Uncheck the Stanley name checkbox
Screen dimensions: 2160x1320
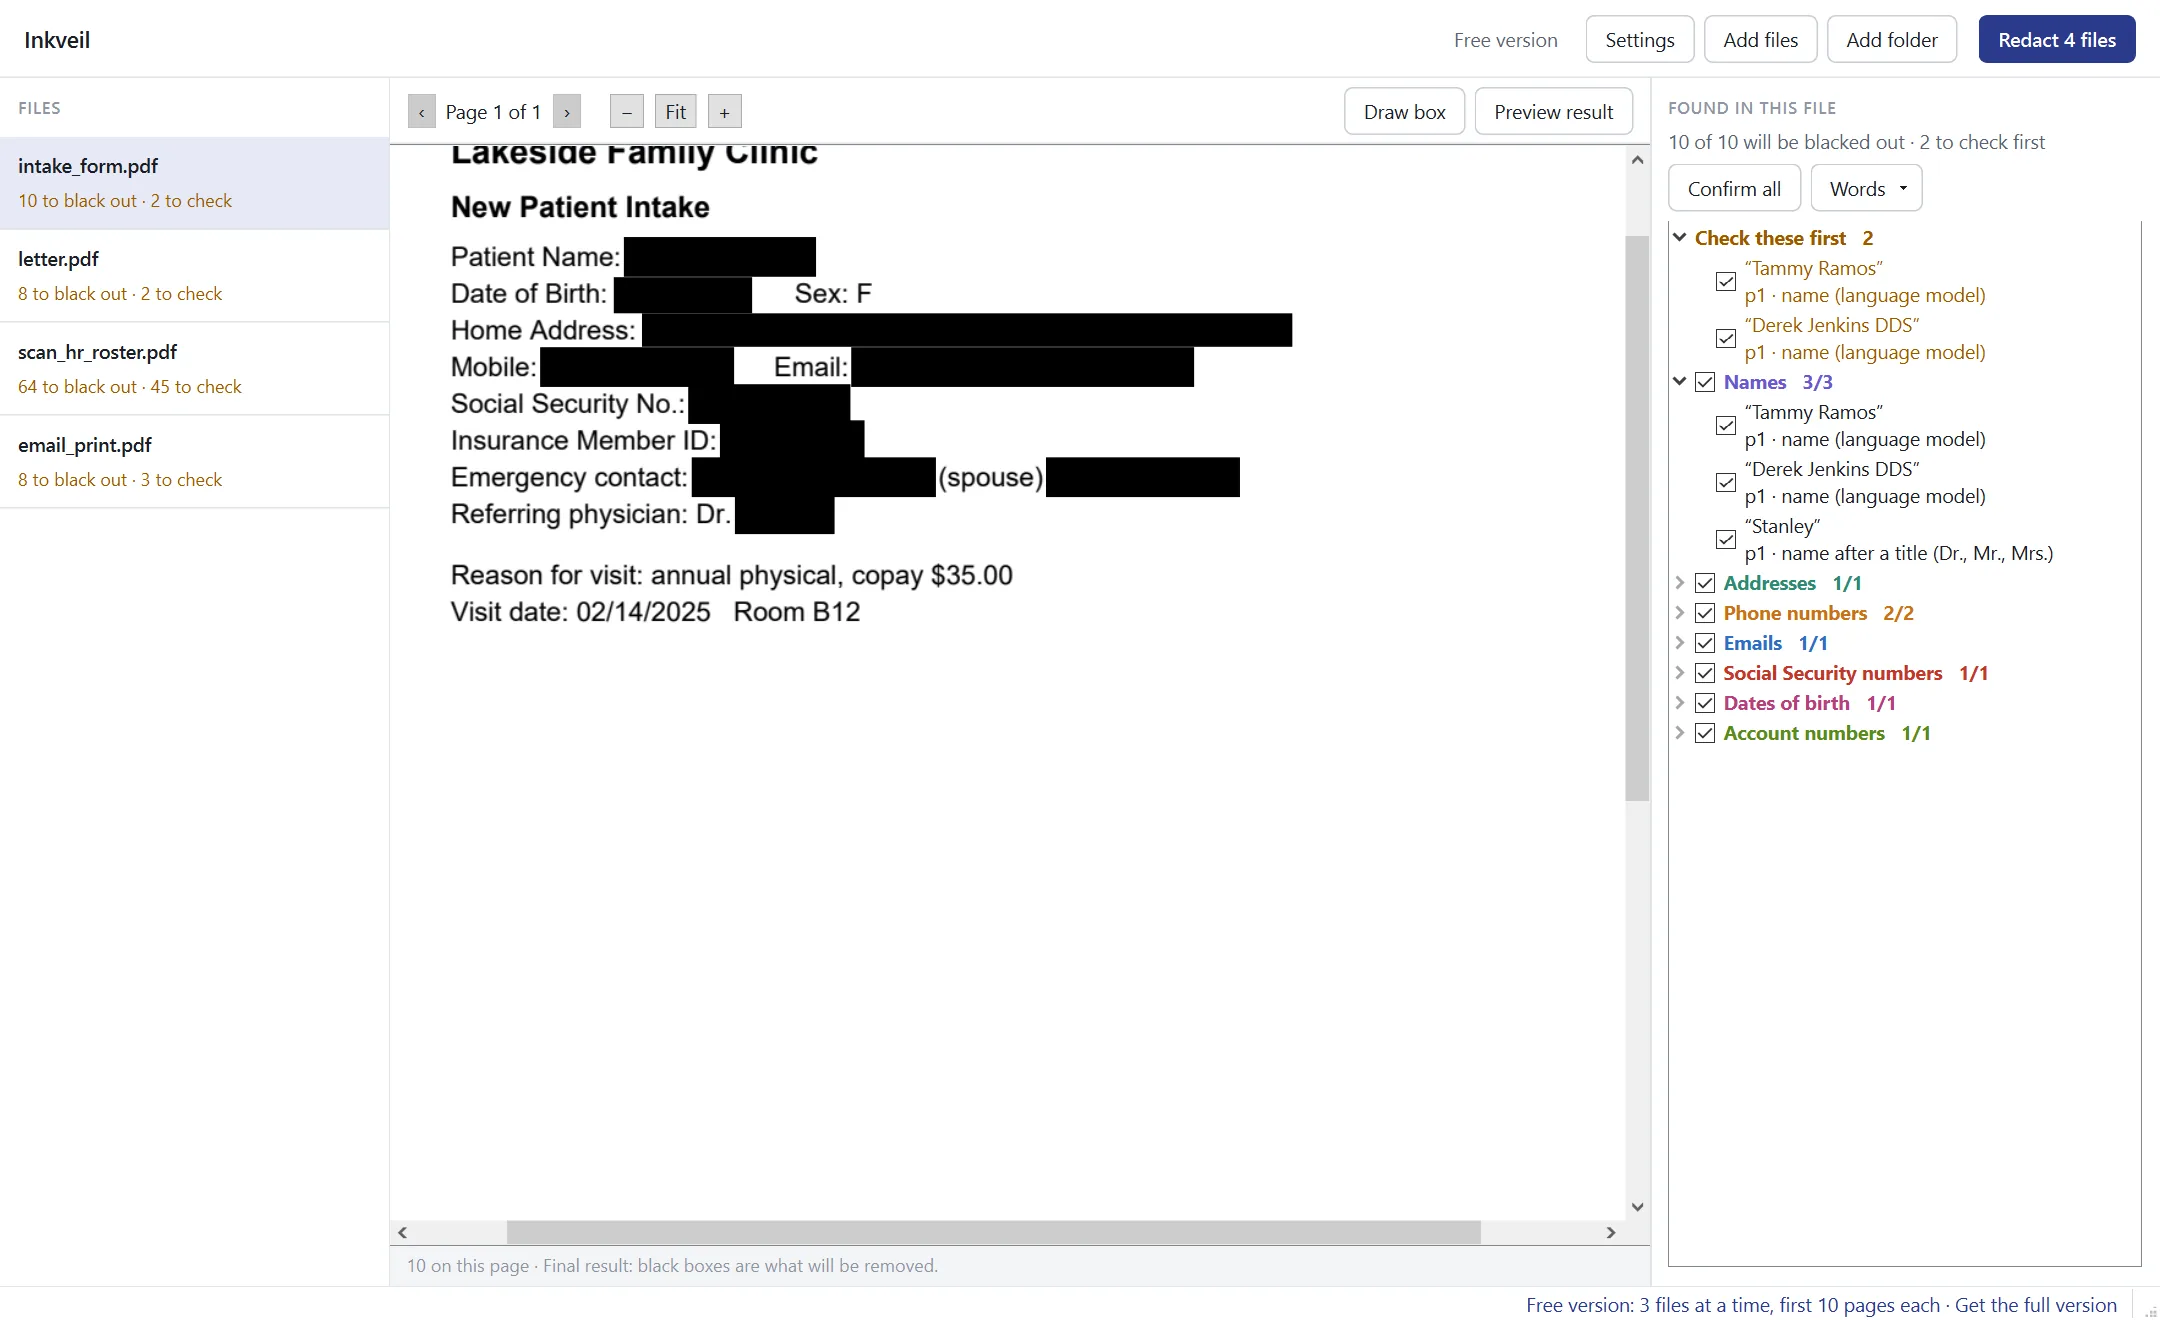1726,540
